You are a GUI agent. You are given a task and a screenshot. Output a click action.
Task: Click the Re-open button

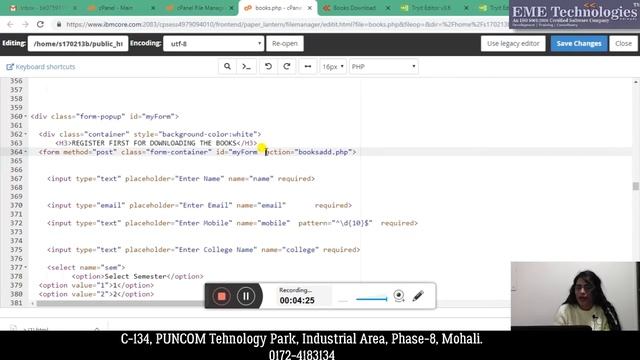[x=285, y=44]
